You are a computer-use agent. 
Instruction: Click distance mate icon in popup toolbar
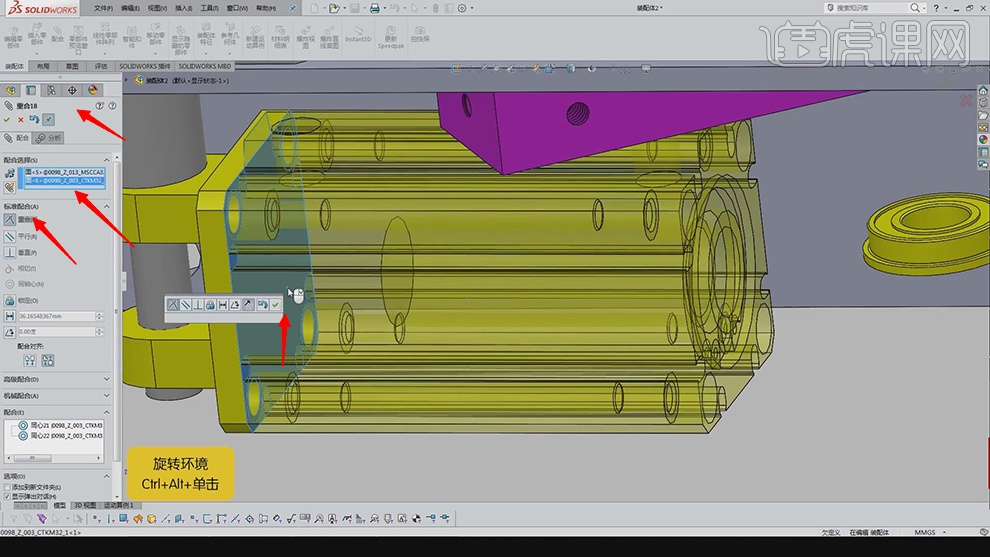[x=223, y=304]
